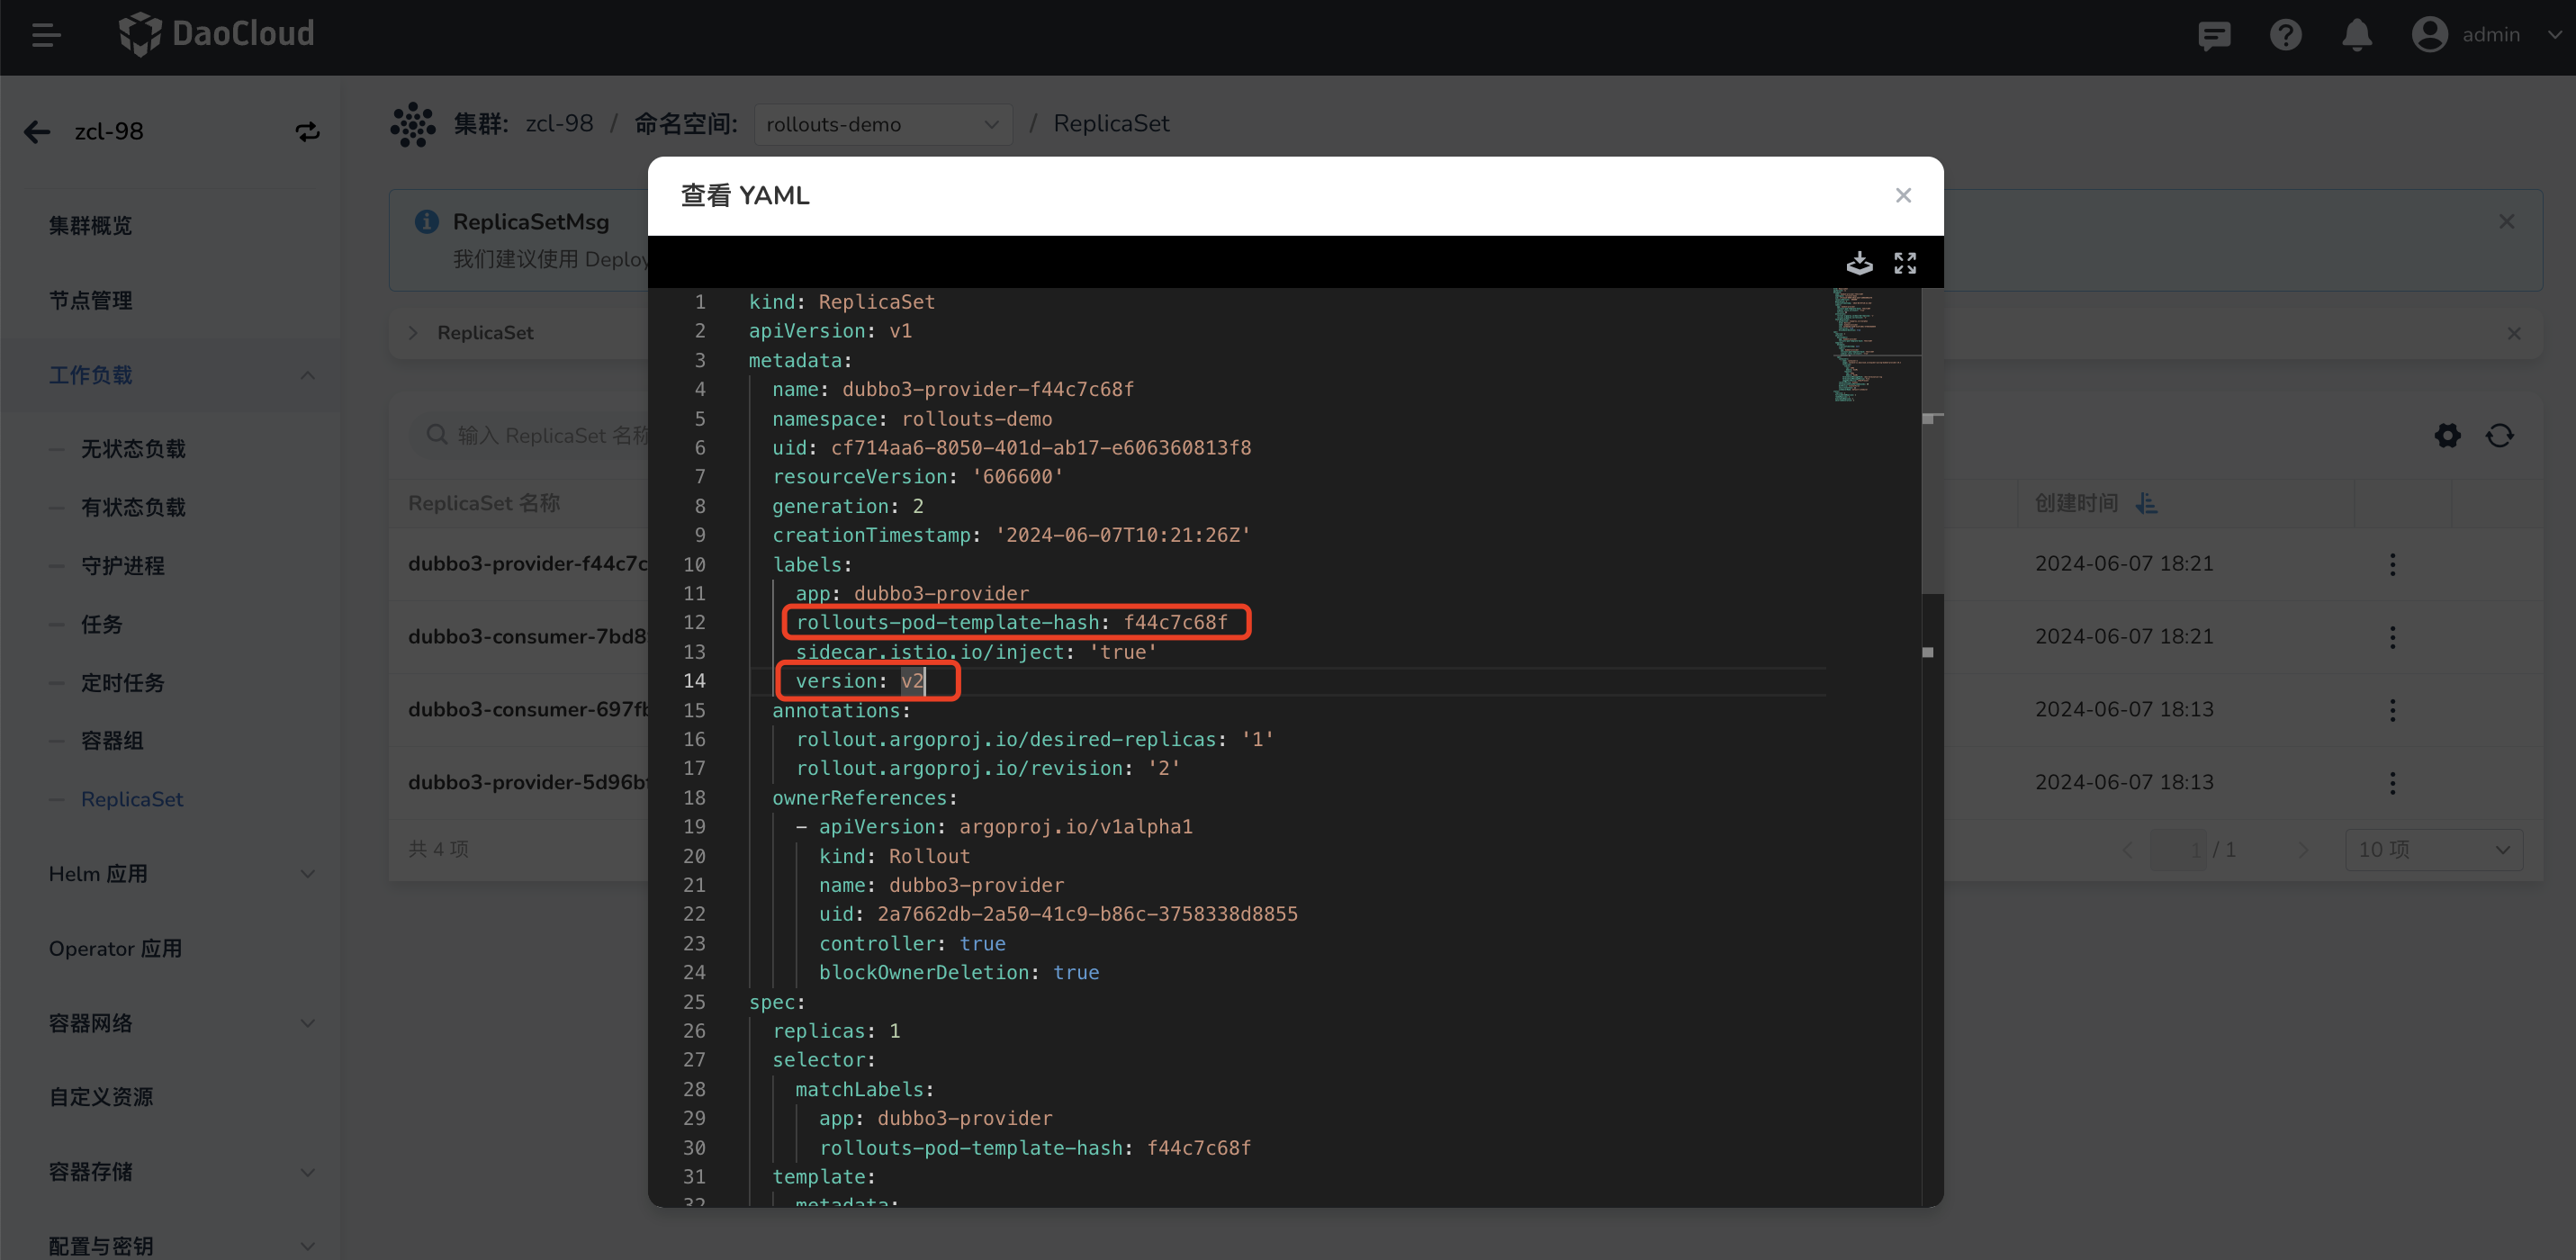Click the close button on YAML dialog
Screen dimensions: 2576x1260
pyautogui.click(x=1904, y=193)
